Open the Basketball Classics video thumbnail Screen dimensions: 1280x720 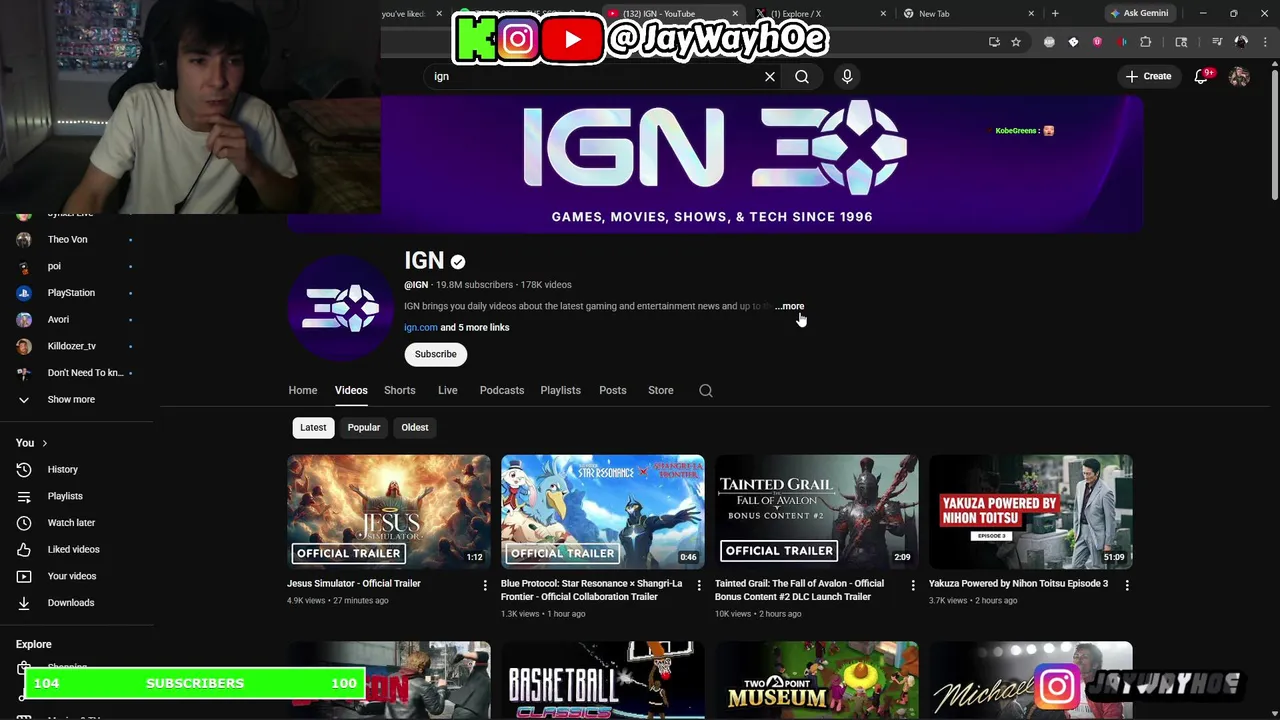pyautogui.click(x=603, y=680)
